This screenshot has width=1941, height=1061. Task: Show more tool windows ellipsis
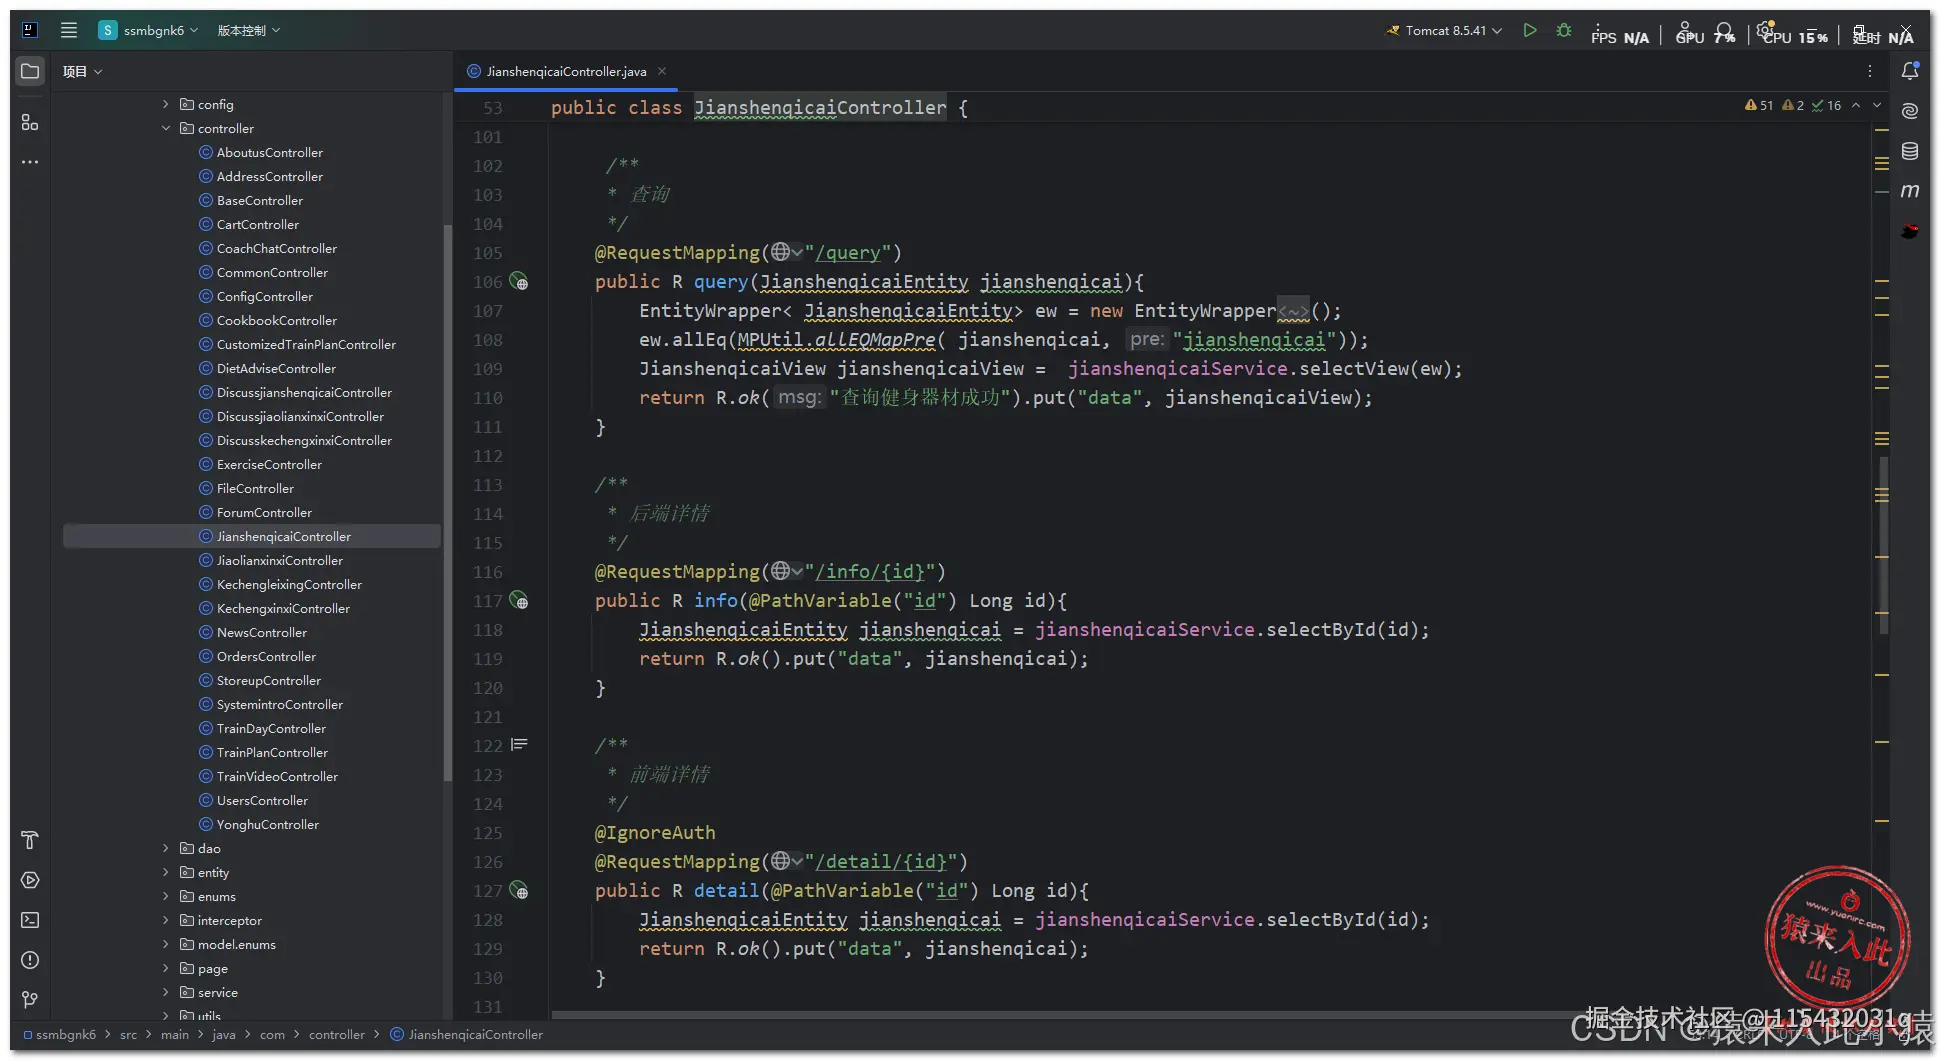30,162
